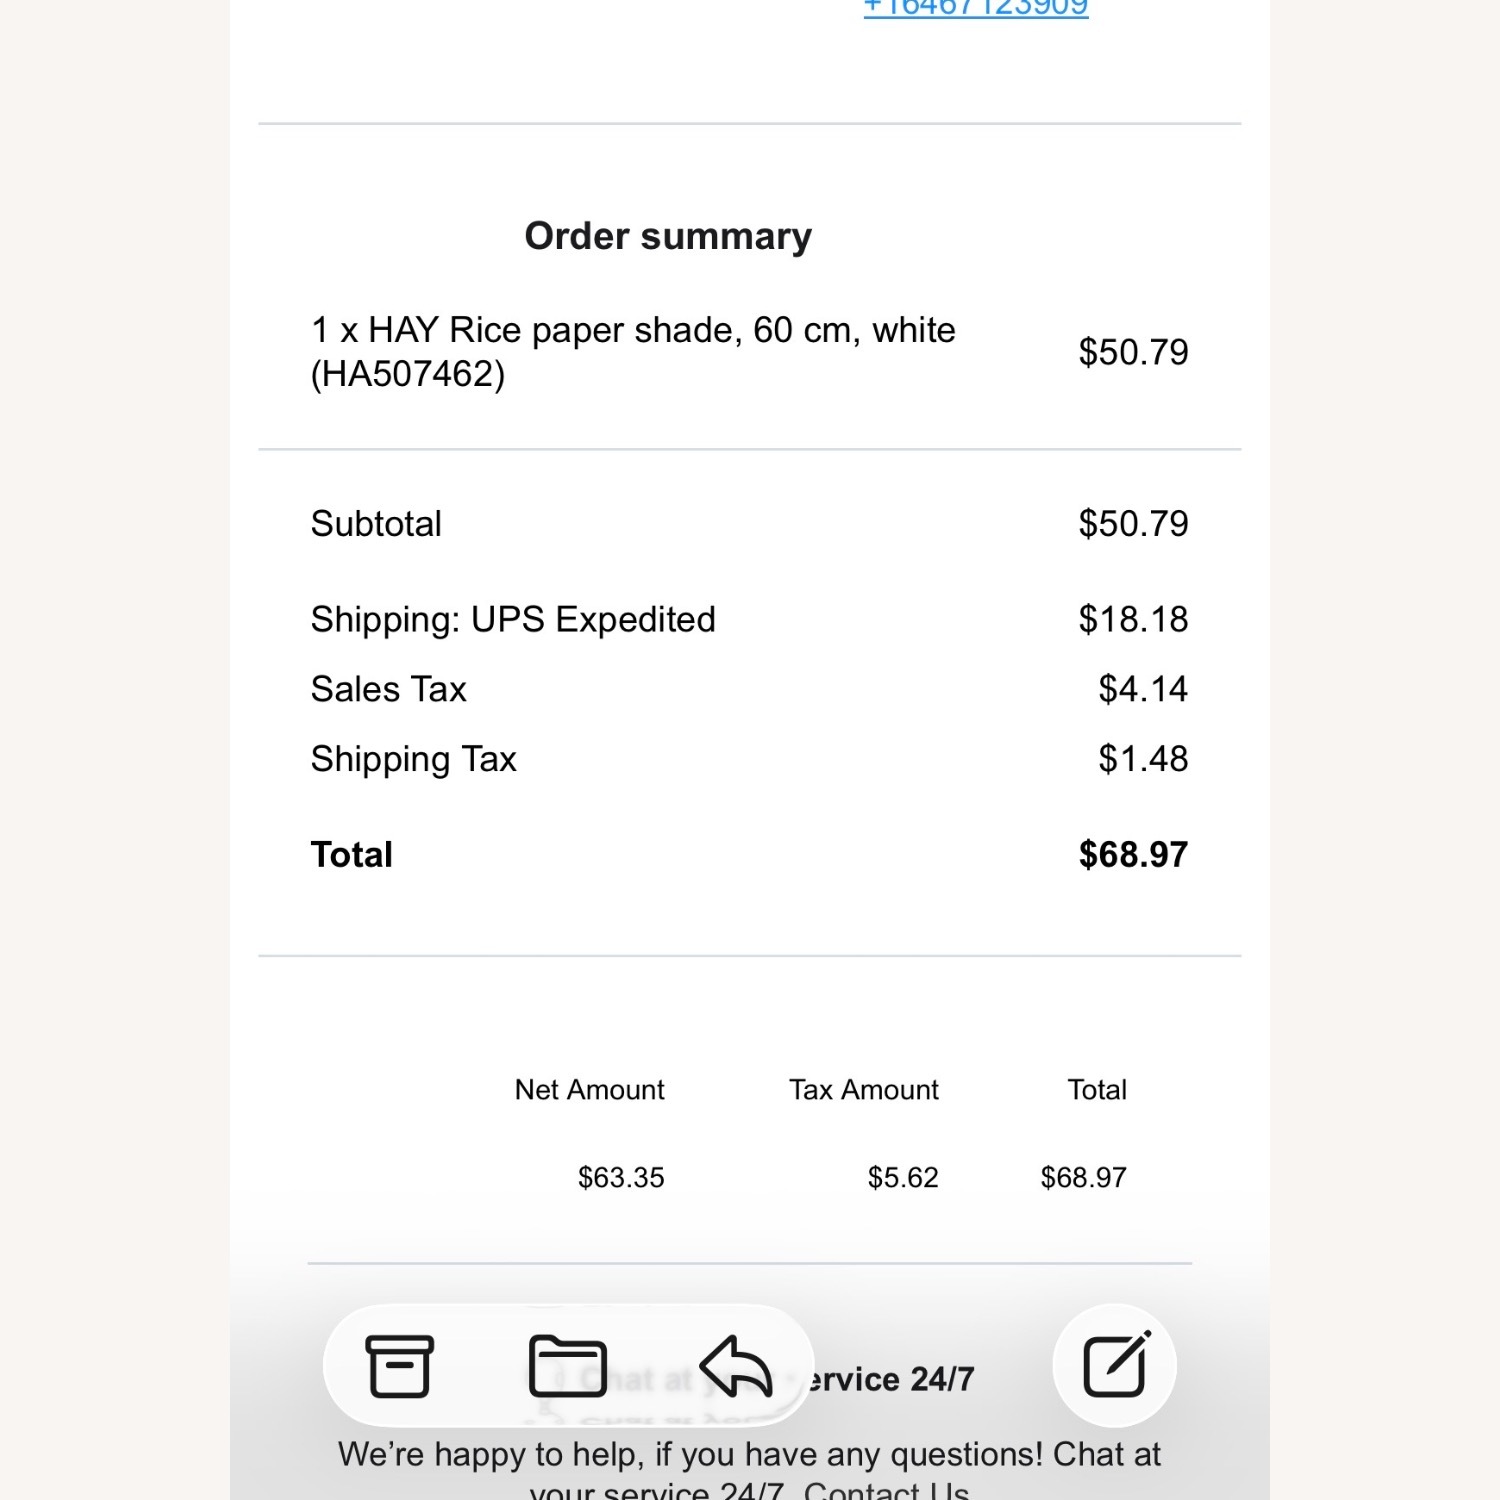Image resolution: width=1500 pixels, height=1500 pixels.
Task: Tap the Tax Amount column header
Action: 864,1090
